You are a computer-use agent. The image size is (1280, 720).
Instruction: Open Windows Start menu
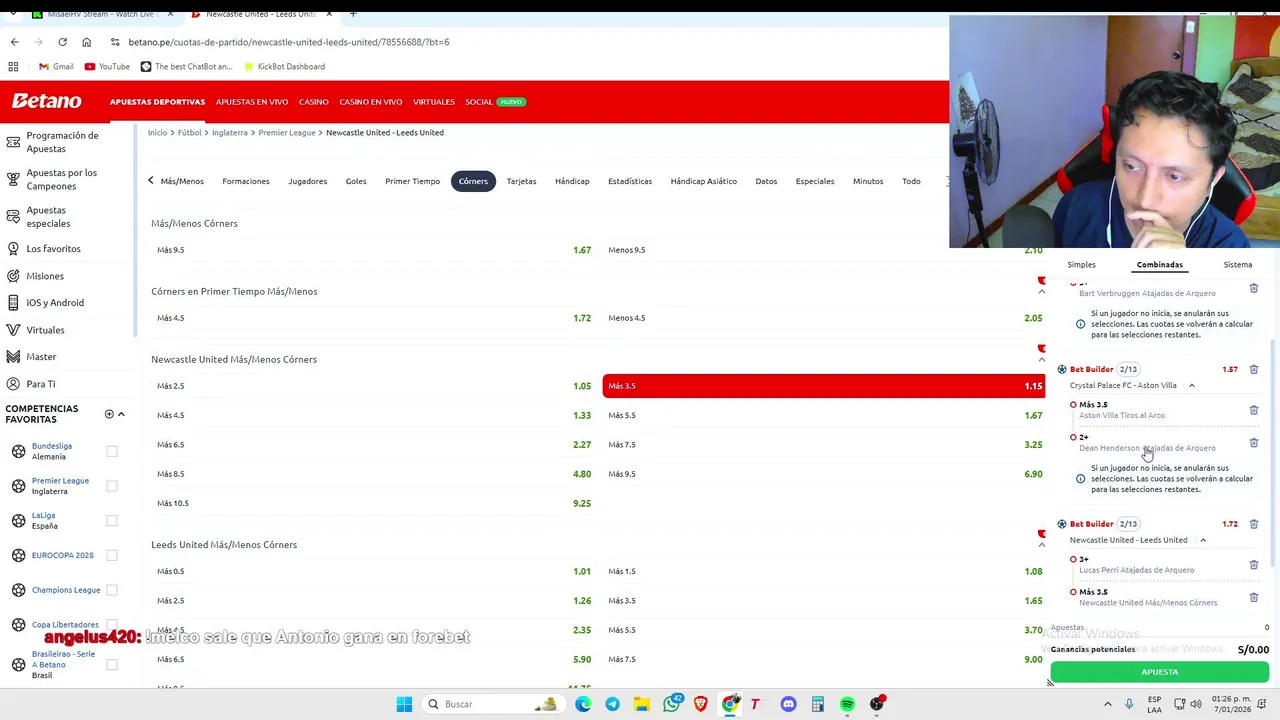pyautogui.click(x=404, y=704)
